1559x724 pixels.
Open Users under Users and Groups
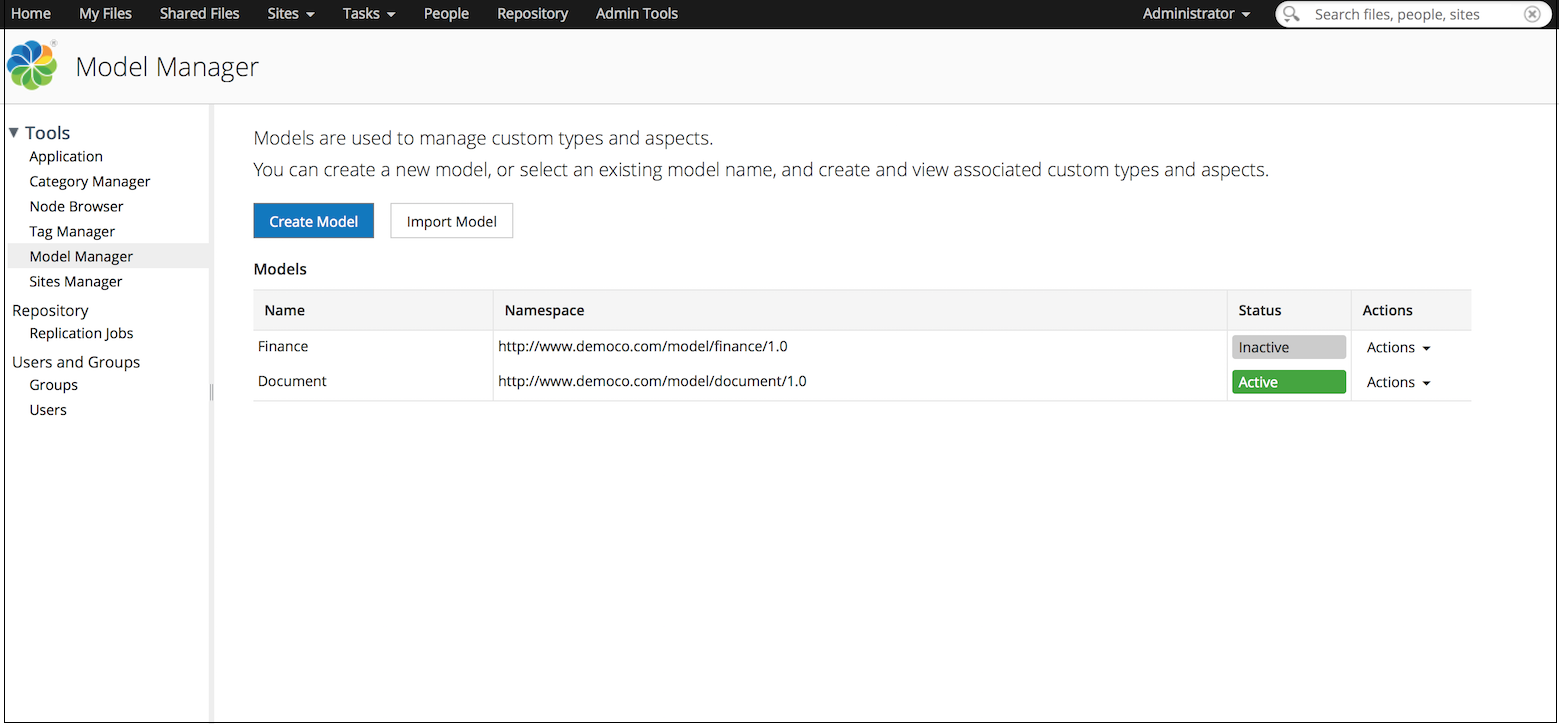pos(48,411)
